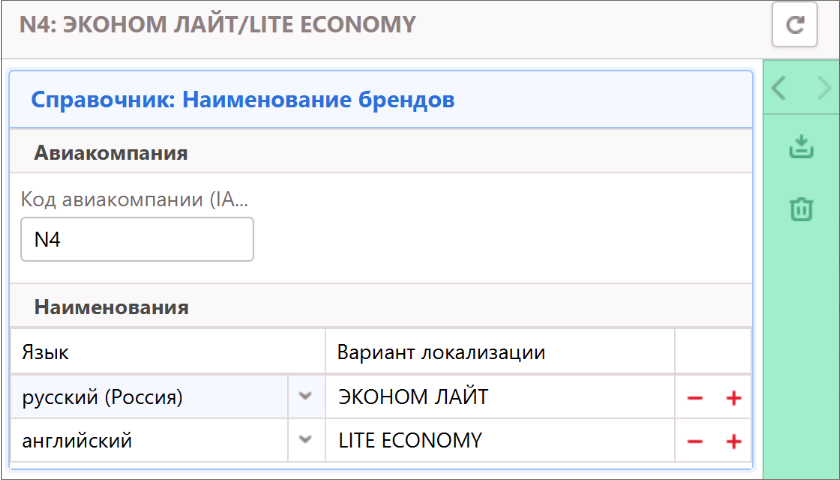This screenshot has height=480, width=840.
Task: Select the русский (Россия) language cell
Action: tap(150, 397)
